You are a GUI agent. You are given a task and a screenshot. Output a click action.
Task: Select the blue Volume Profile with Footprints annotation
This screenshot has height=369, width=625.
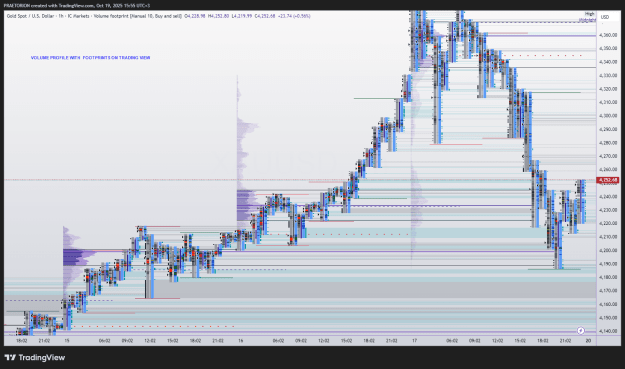click(x=90, y=58)
